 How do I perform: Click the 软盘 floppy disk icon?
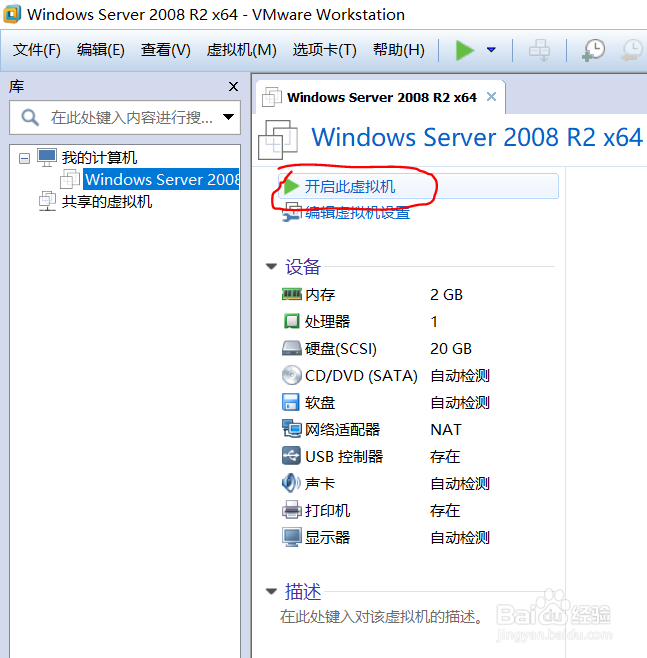tap(291, 402)
